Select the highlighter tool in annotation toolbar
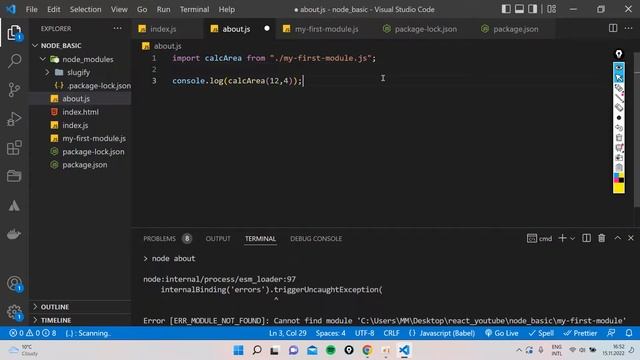Viewport: 640px width, 360px height. 619,87
